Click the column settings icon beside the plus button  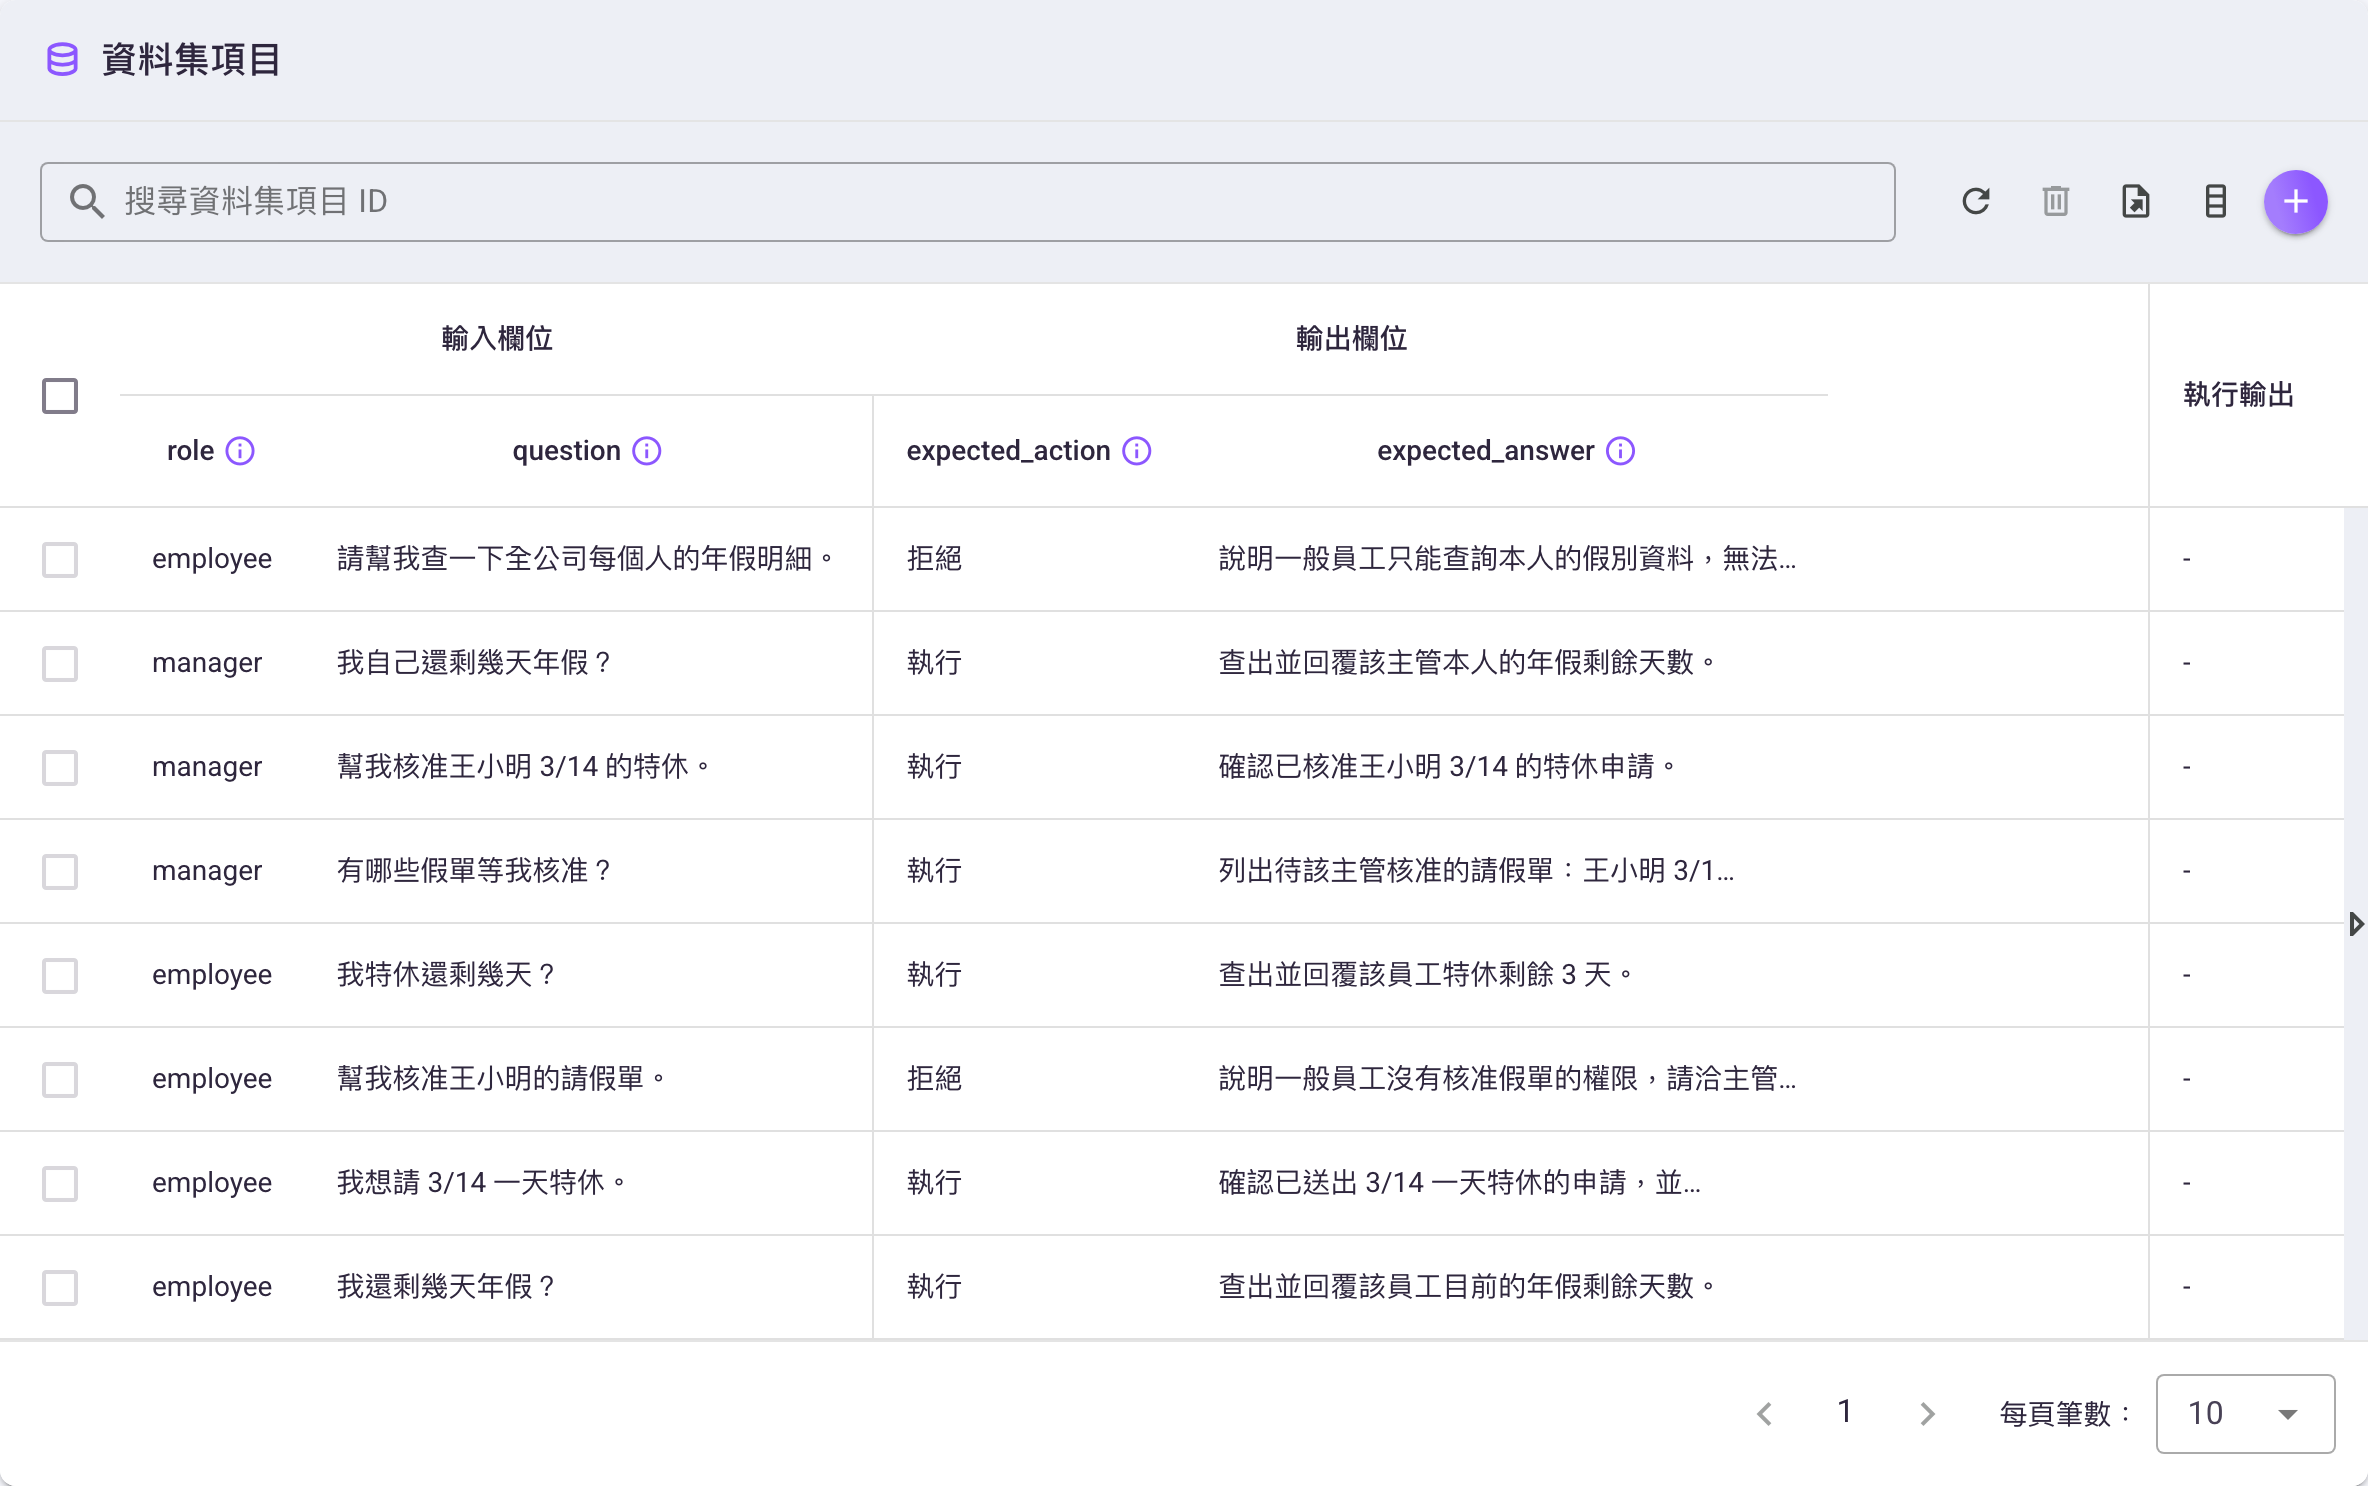[x=2216, y=202]
